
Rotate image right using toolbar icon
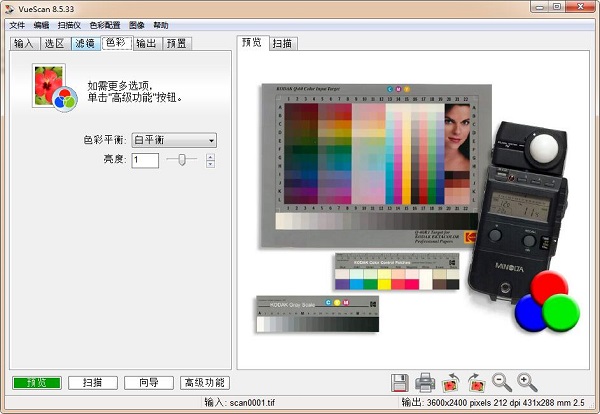click(x=476, y=383)
